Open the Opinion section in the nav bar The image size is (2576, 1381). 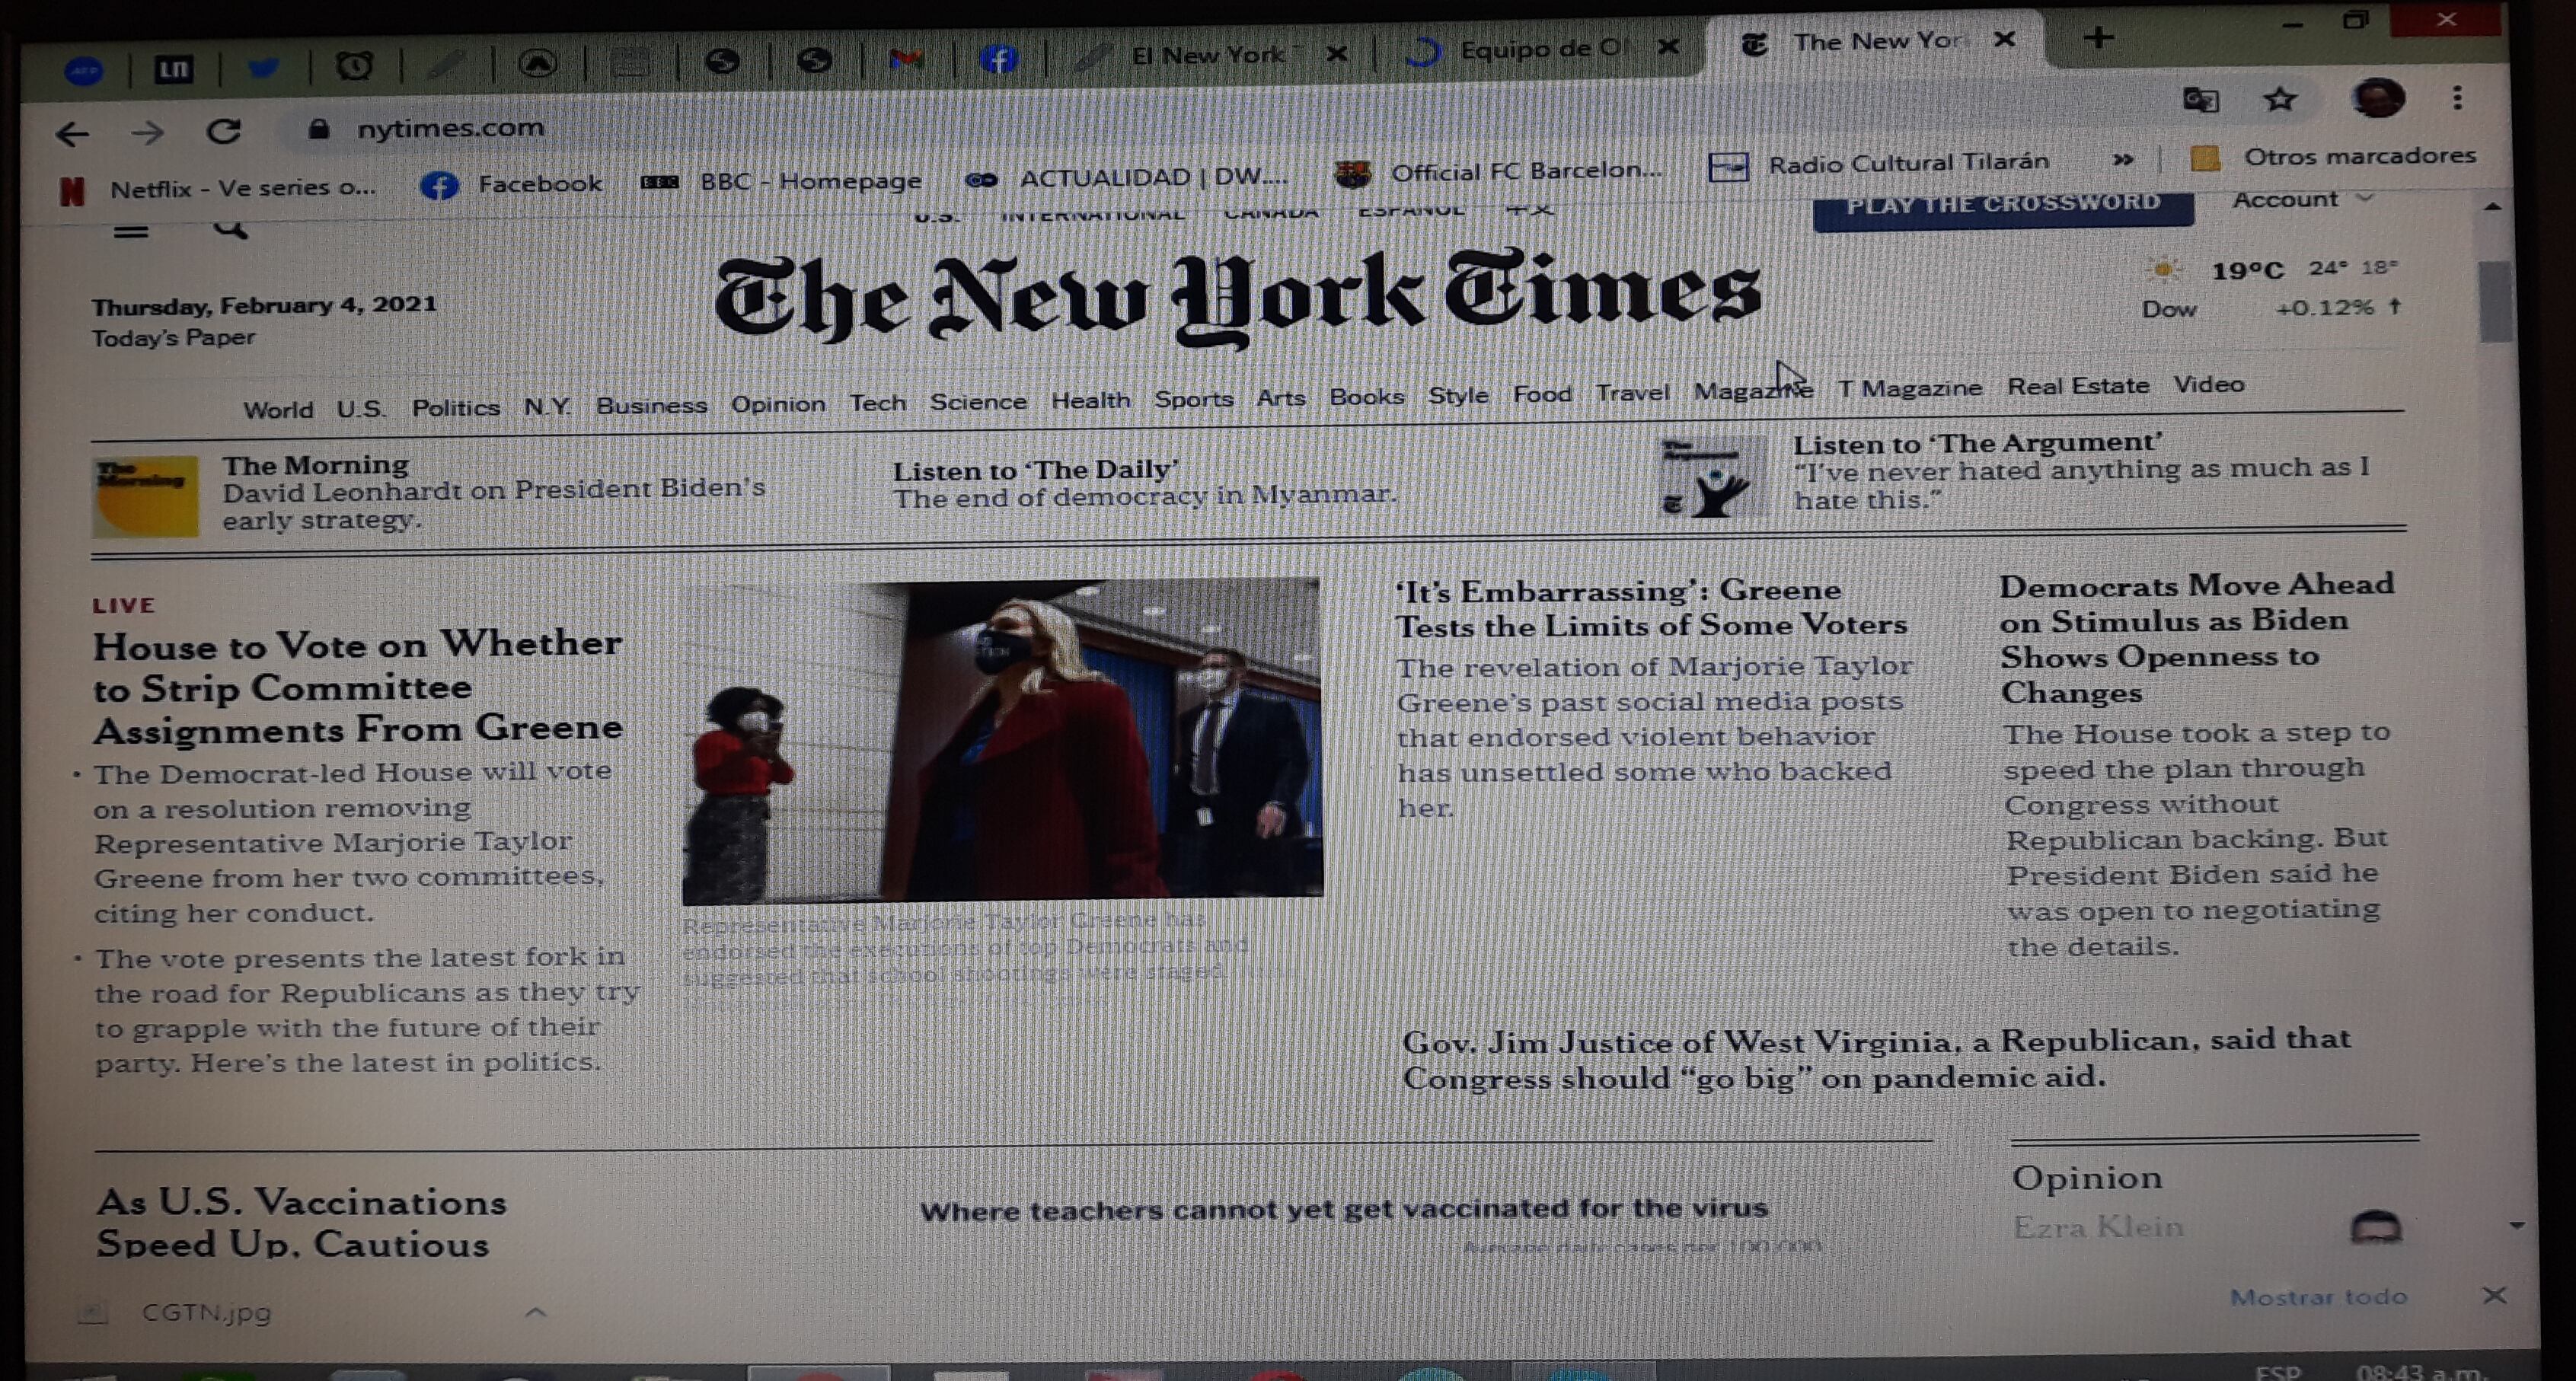pos(778,404)
